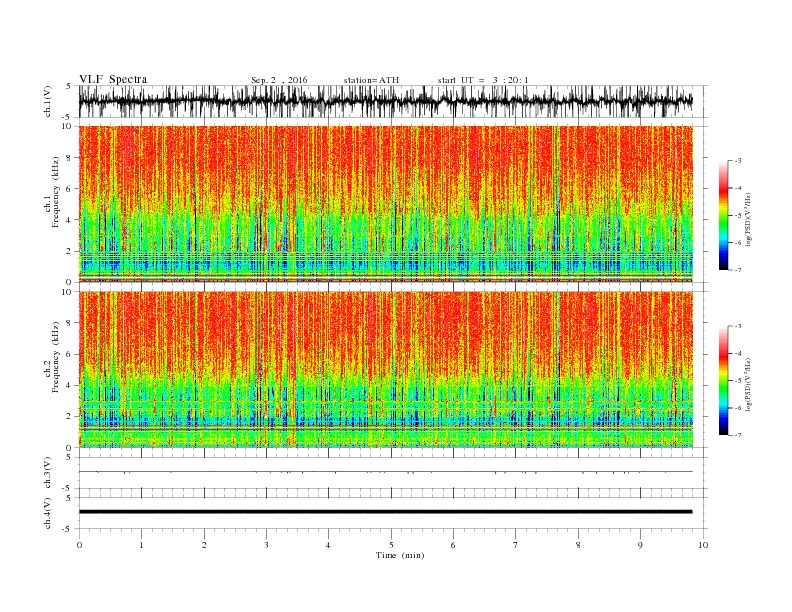
Task: Click the thick ch.4 voltage trace
Action: point(385,512)
